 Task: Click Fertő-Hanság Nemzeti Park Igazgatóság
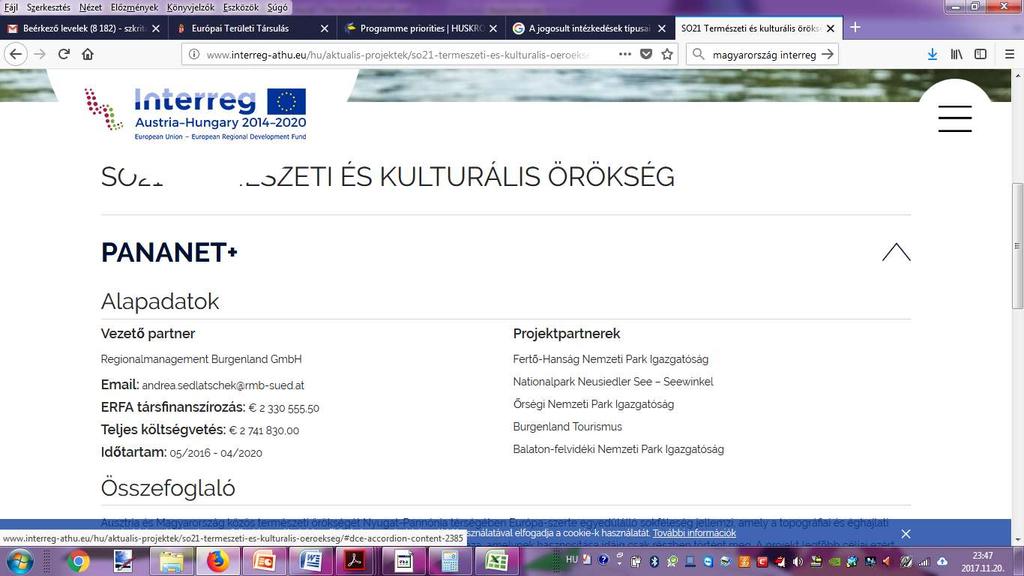pyautogui.click(x=611, y=359)
